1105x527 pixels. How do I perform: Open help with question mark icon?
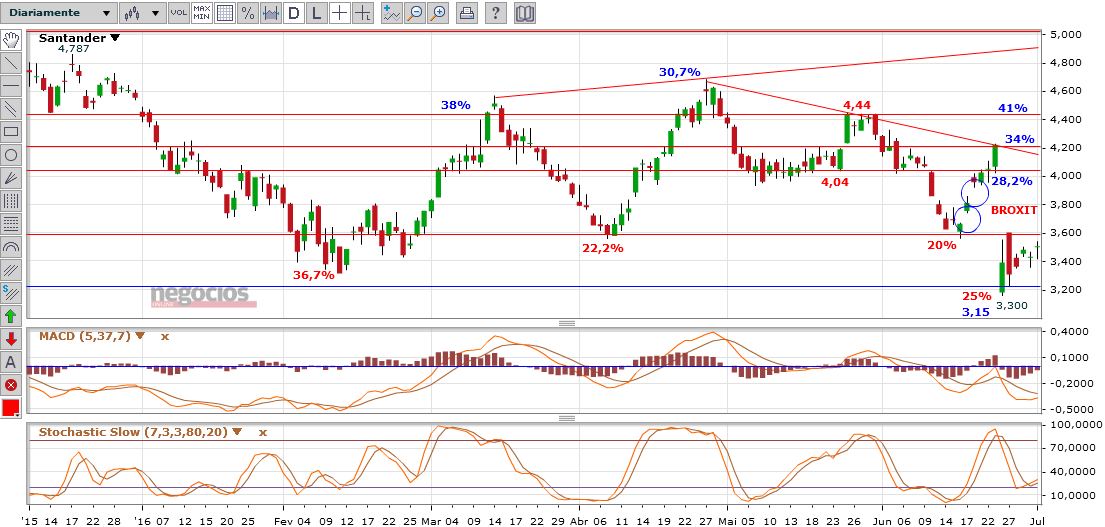[495, 12]
